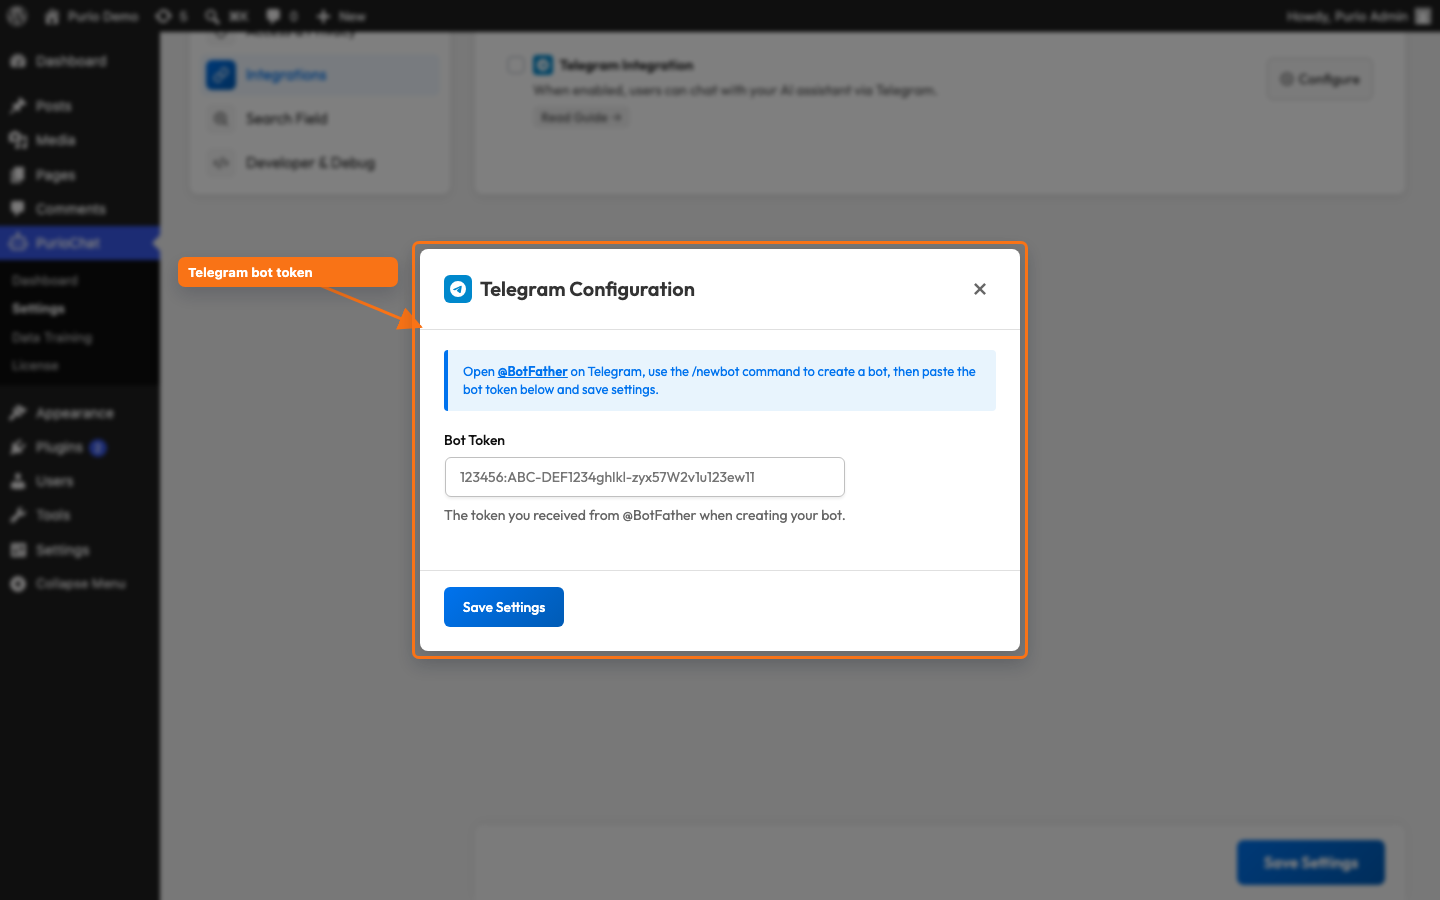Click the Pages icon in sidebar

pyautogui.click(x=18, y=175)
